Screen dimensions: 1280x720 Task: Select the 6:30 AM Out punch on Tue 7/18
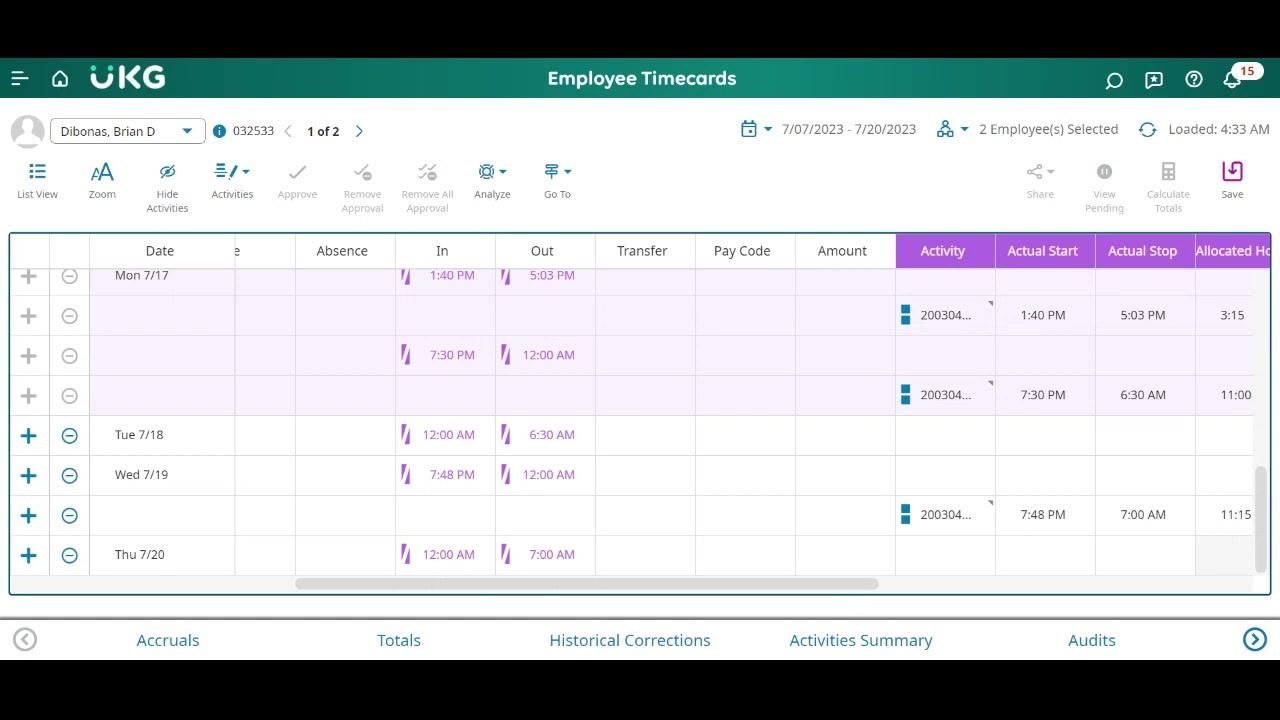545,435
